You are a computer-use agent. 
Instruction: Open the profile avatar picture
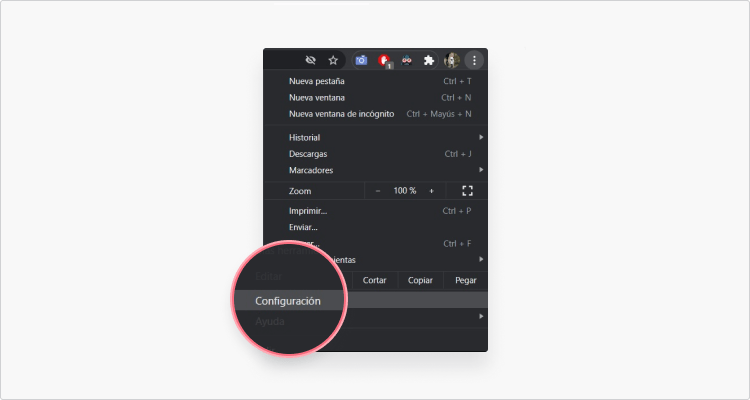coord(452,60)
